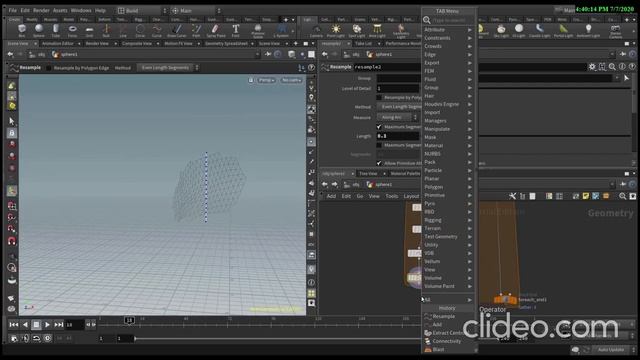Expand Volume Paint submenu in TAB menu

pyautogui.click(x=448, y=286)
